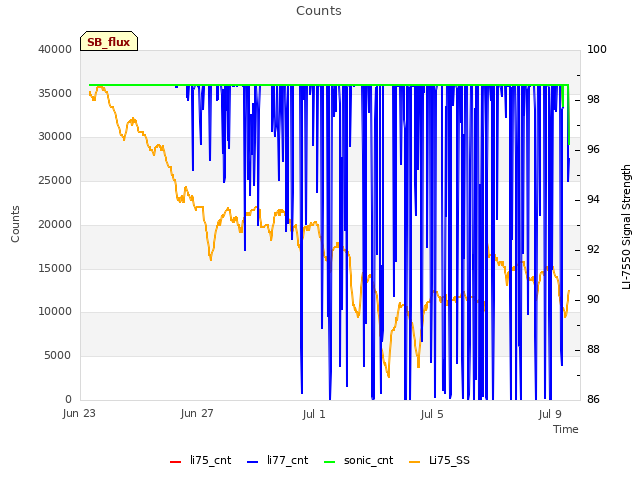The width and height of the screenshot is (640, 480).
Task: Click the 'Jul 9' x-axis label
Action: 550,414
